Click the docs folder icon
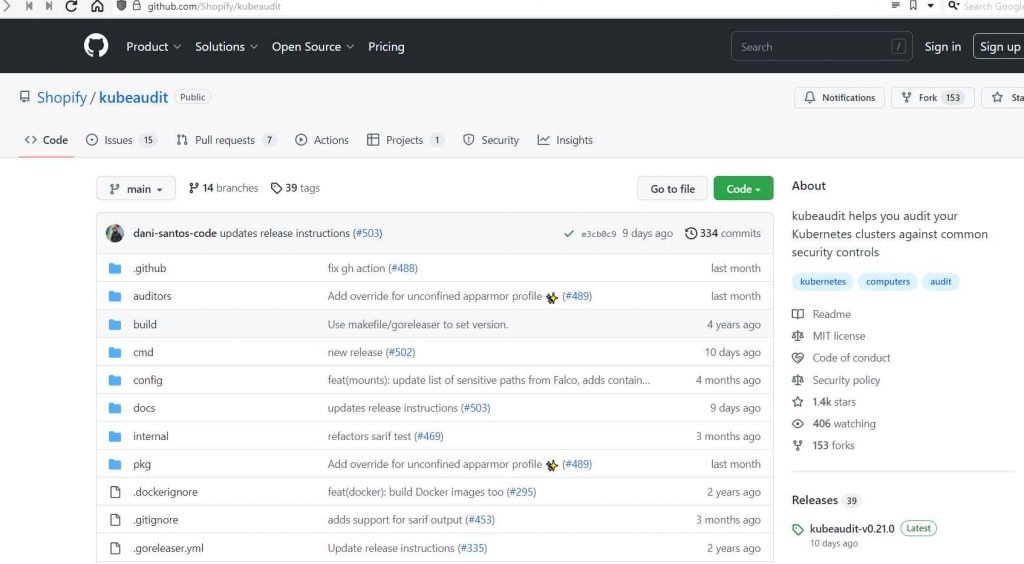The height and width of the screenshot is (564, 1024). (x=115, y=408)
